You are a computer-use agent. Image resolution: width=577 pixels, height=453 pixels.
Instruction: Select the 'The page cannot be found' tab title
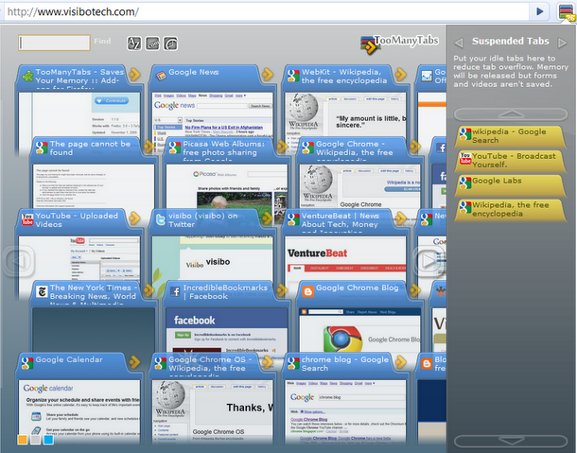(90, 148)
